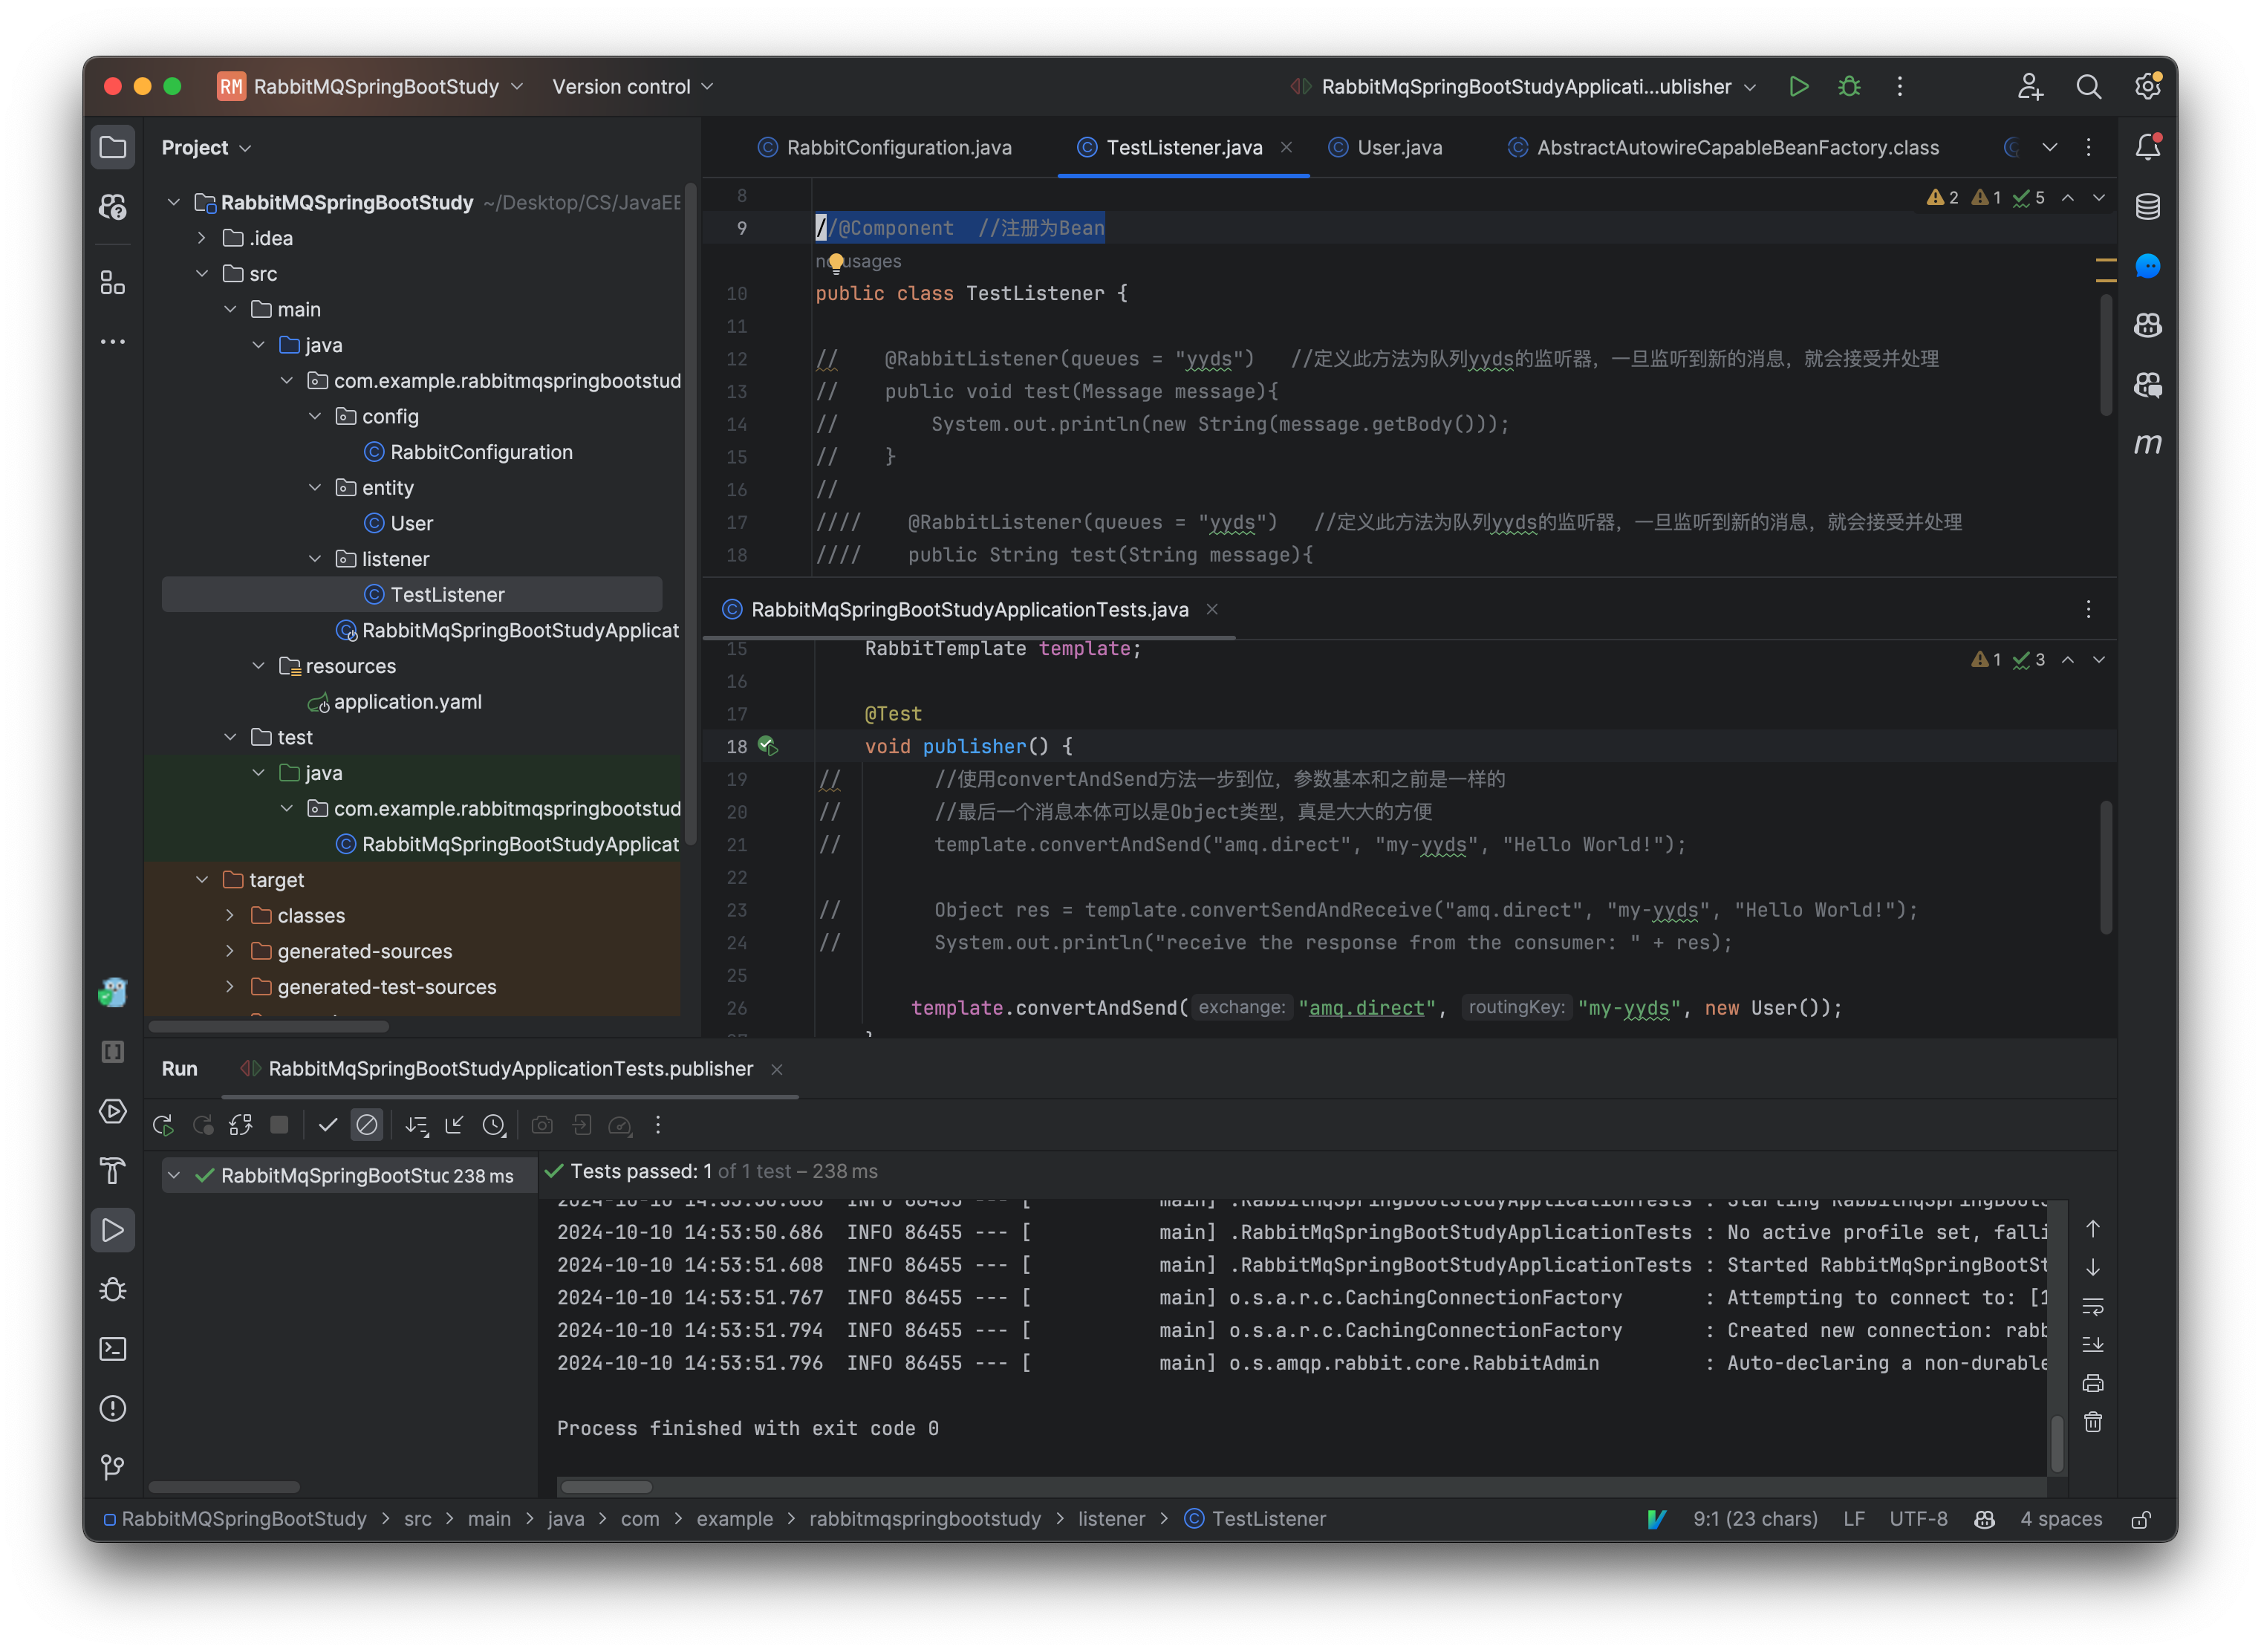
Task: Print the console output
Action: point(2093,1383)
